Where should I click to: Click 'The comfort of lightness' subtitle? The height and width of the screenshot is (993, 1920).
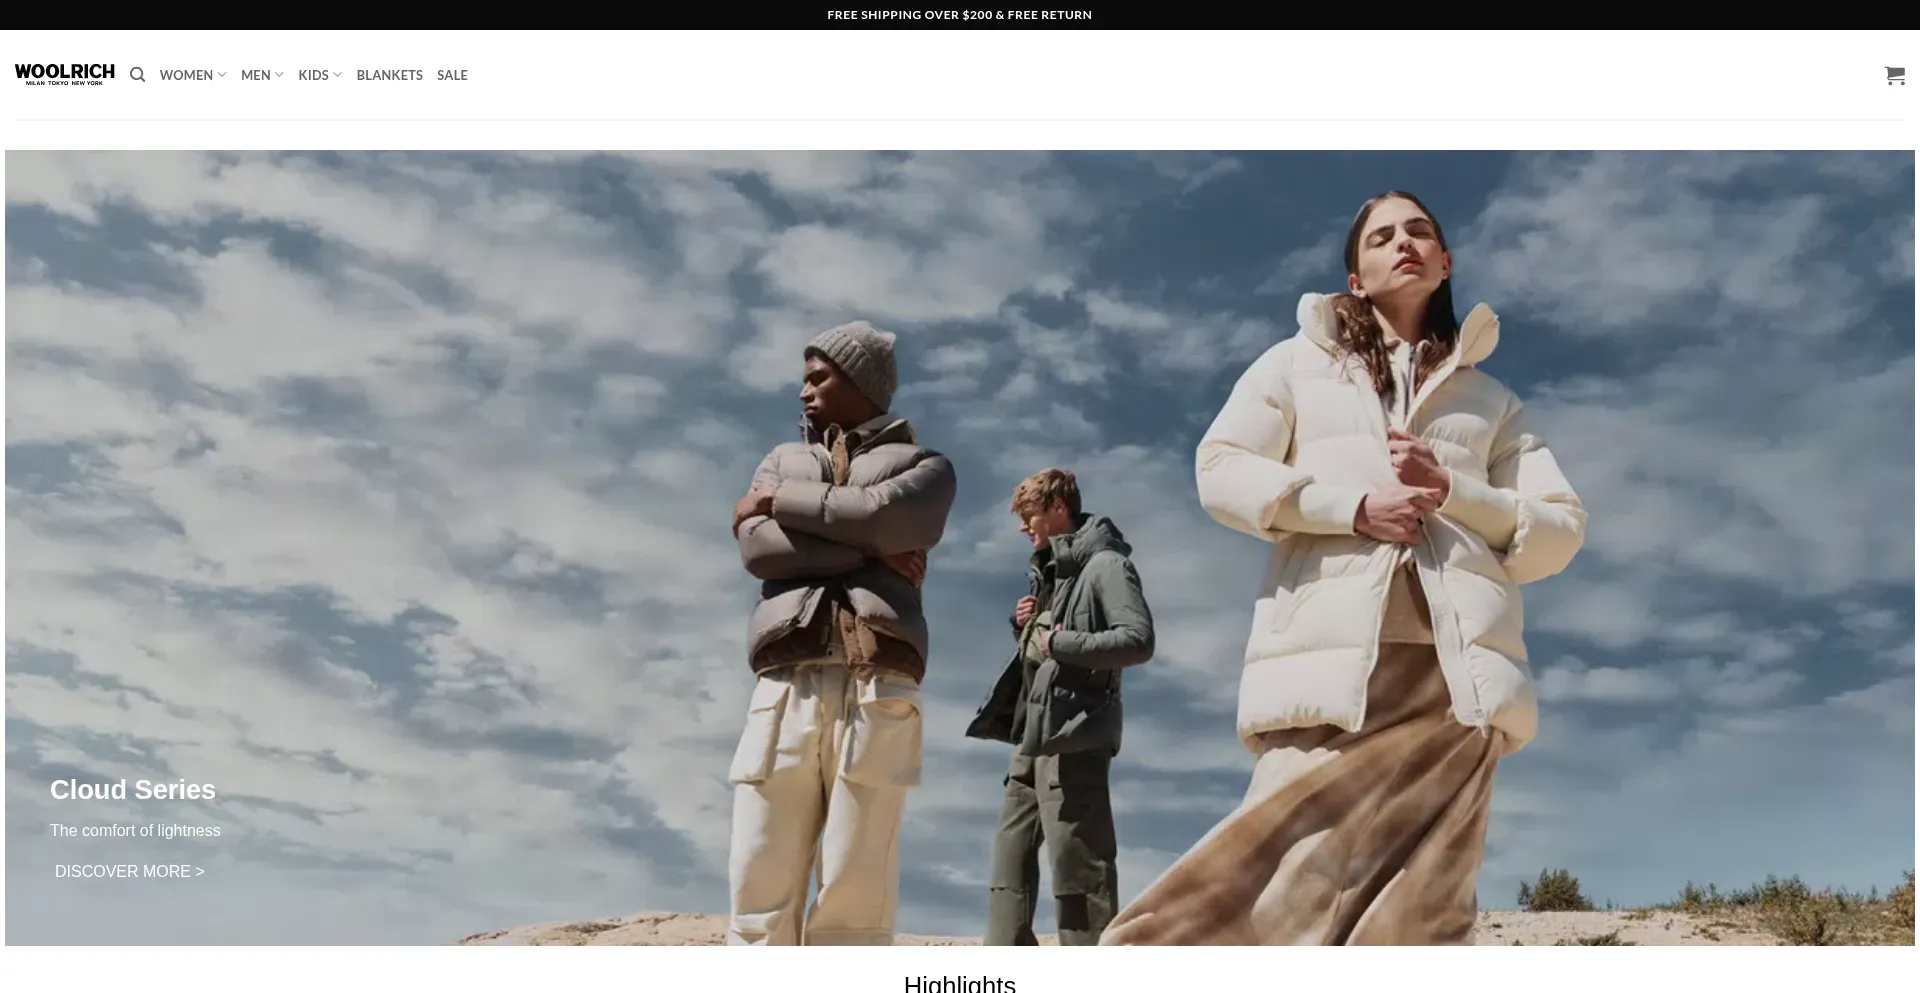pos(135,830)
